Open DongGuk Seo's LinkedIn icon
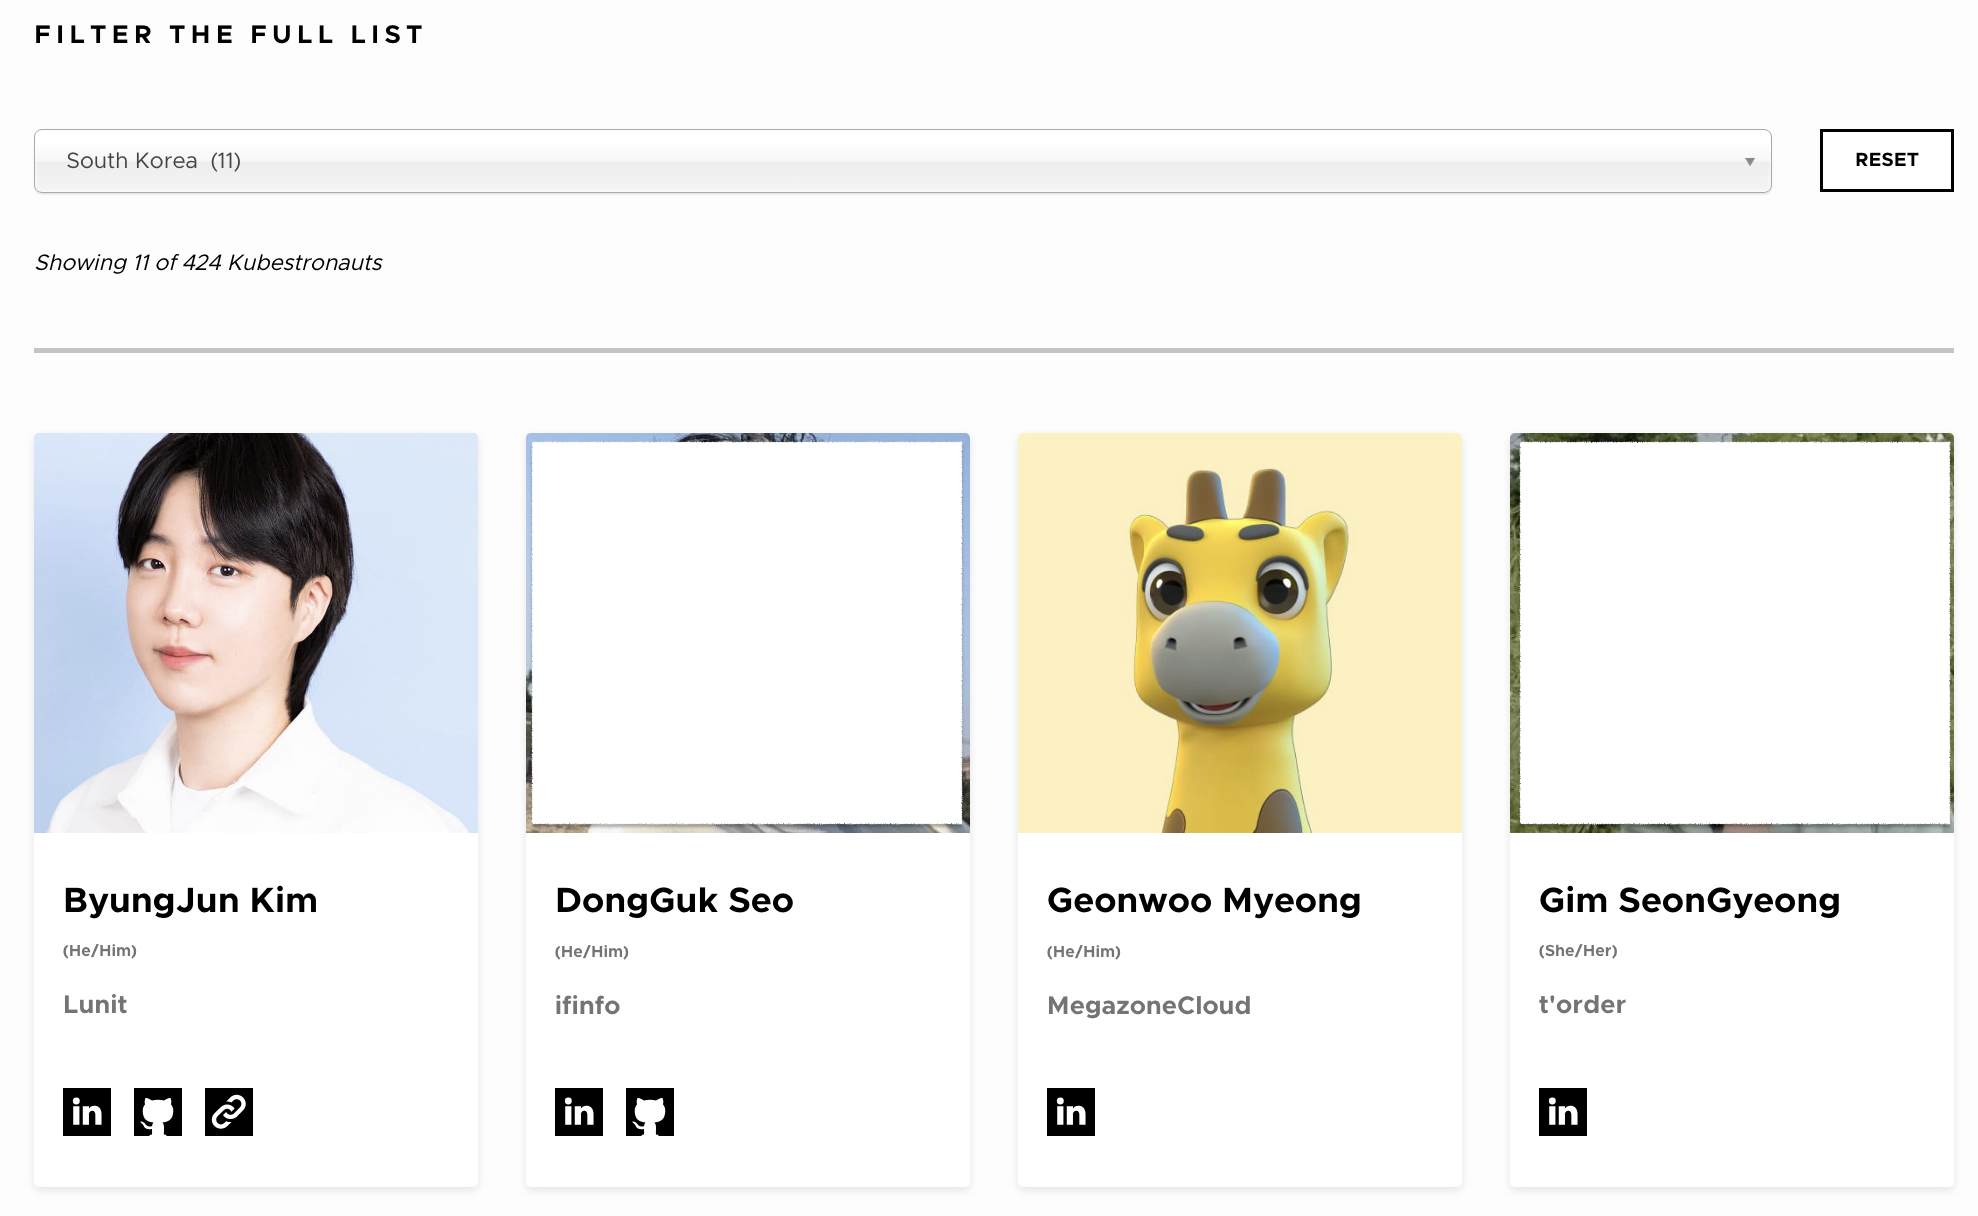Image resolution: width=1978 pixels, height=1216 pixels. pyautogui.click(x=579, y=1112)
